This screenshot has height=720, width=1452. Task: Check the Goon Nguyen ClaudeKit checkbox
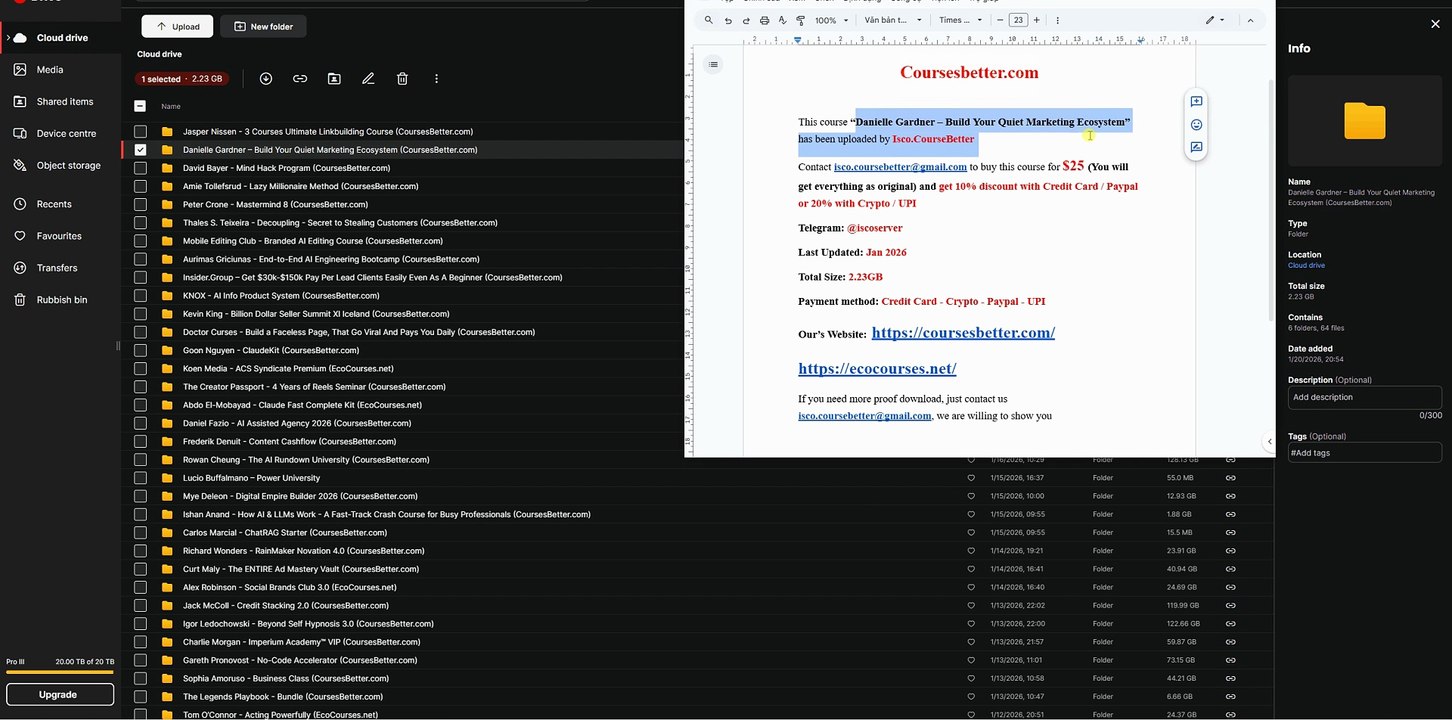click(x=140, y=351)
